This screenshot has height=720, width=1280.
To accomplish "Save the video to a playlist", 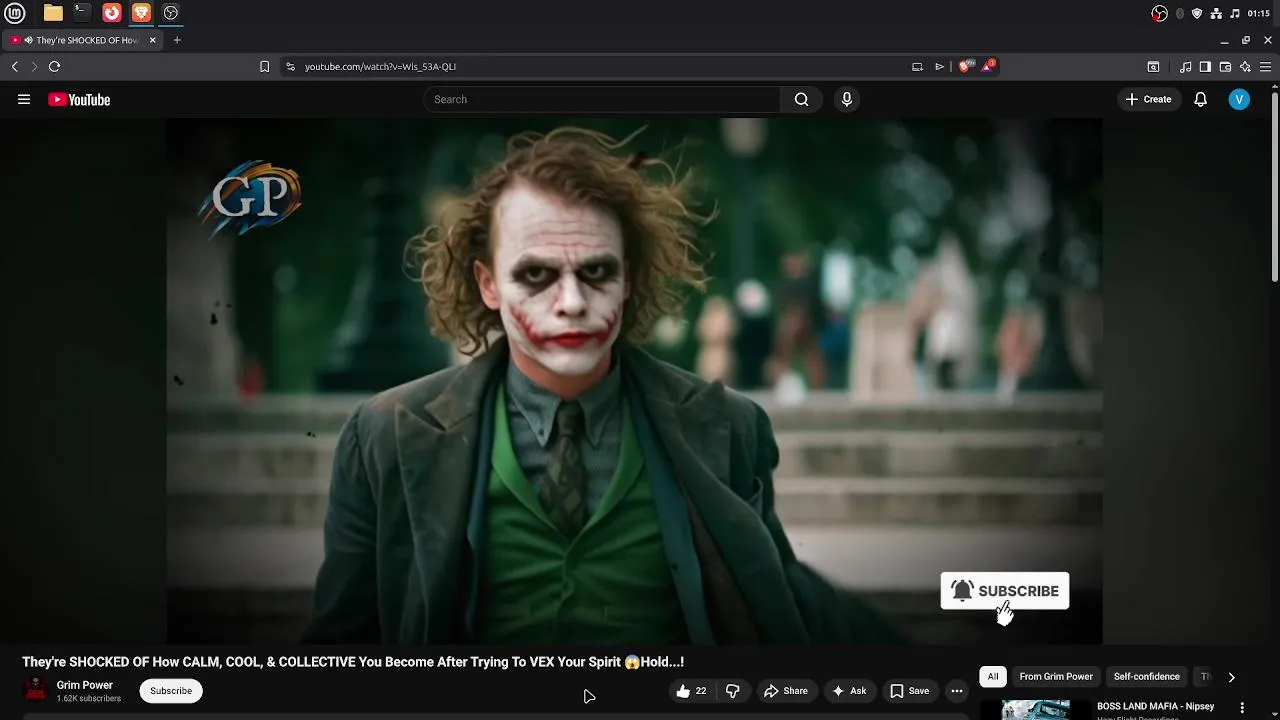I will coord(910,691).
